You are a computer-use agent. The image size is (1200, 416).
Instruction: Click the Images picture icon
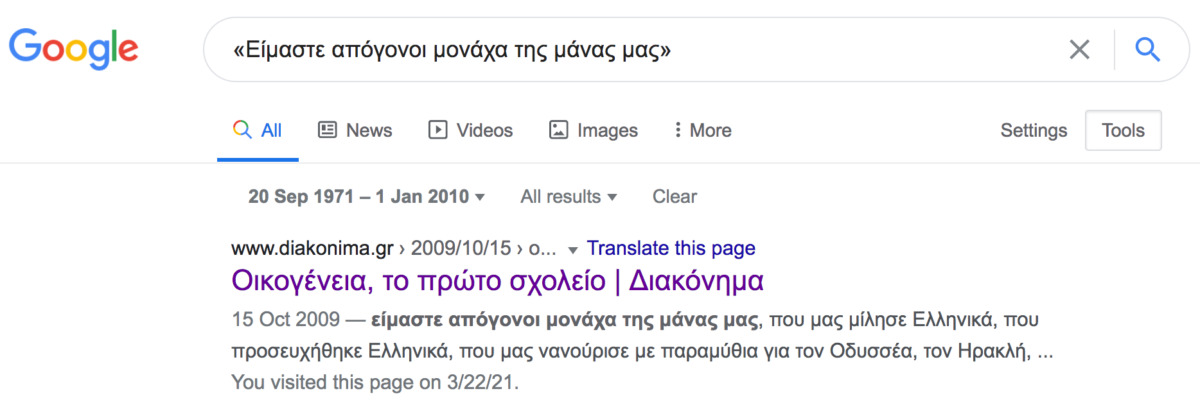[x=559, y=130]
